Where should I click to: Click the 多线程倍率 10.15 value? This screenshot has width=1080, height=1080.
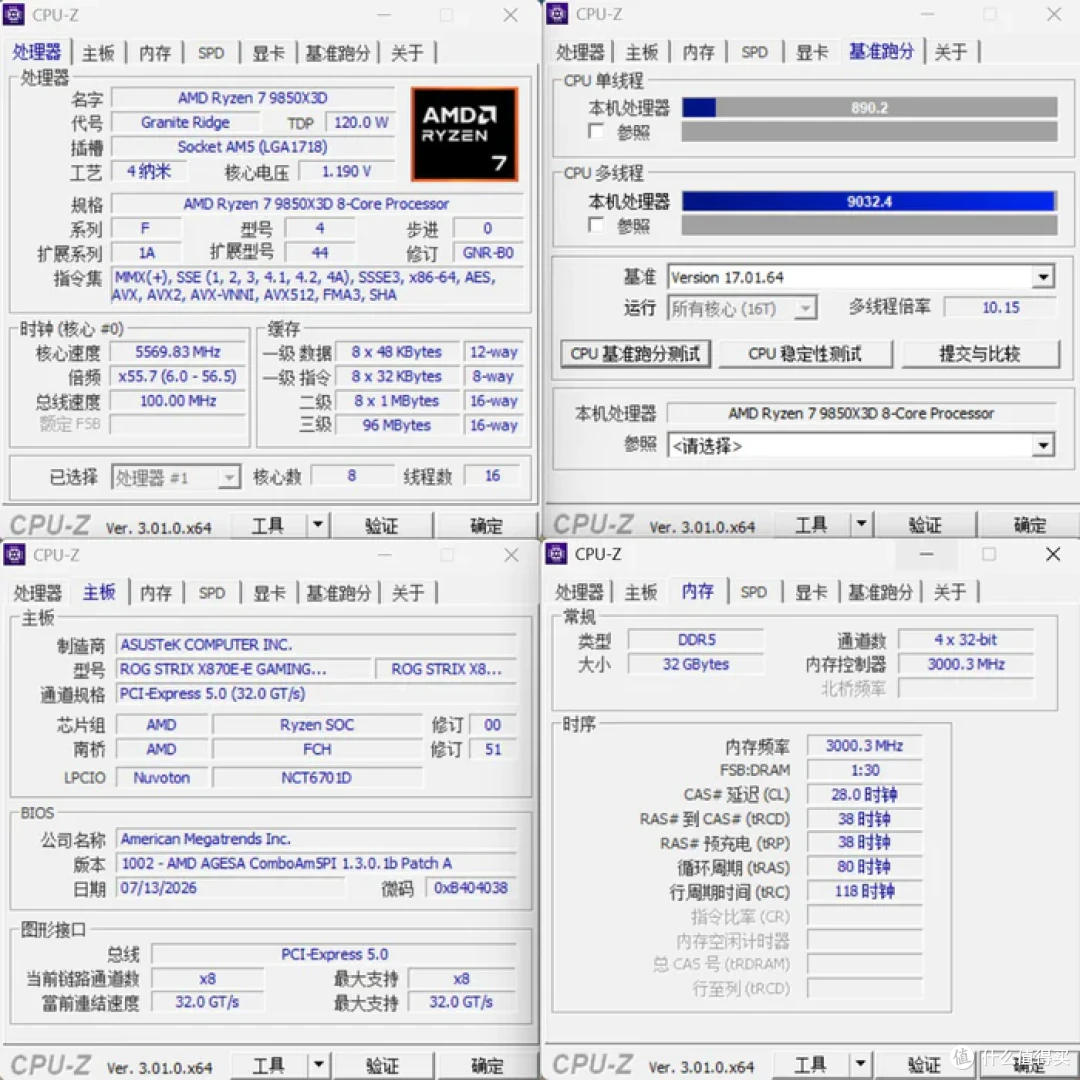click(x=1001, y=307)
